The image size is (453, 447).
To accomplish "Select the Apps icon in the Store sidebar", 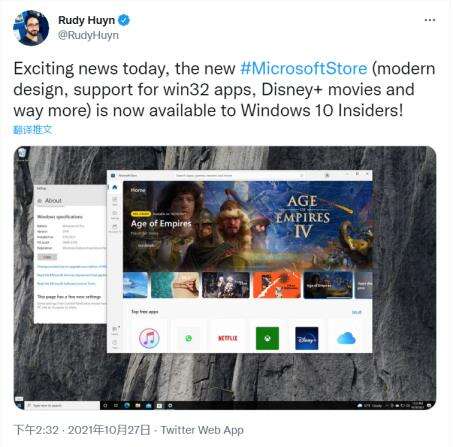I will coord(115,201).
